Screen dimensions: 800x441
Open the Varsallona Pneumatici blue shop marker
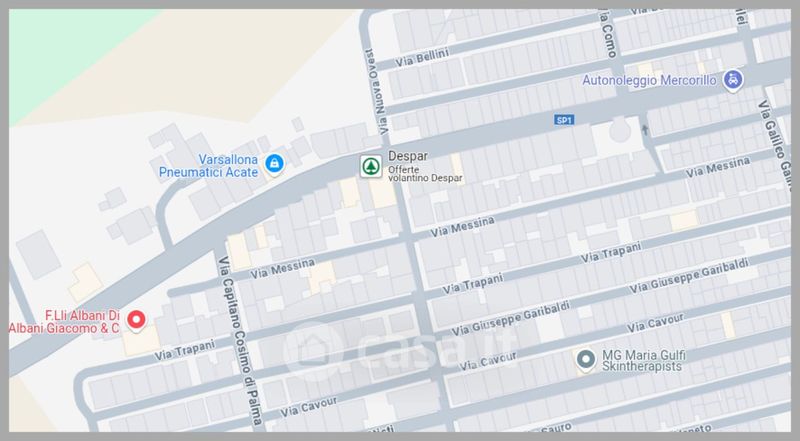tap(274, 164)
